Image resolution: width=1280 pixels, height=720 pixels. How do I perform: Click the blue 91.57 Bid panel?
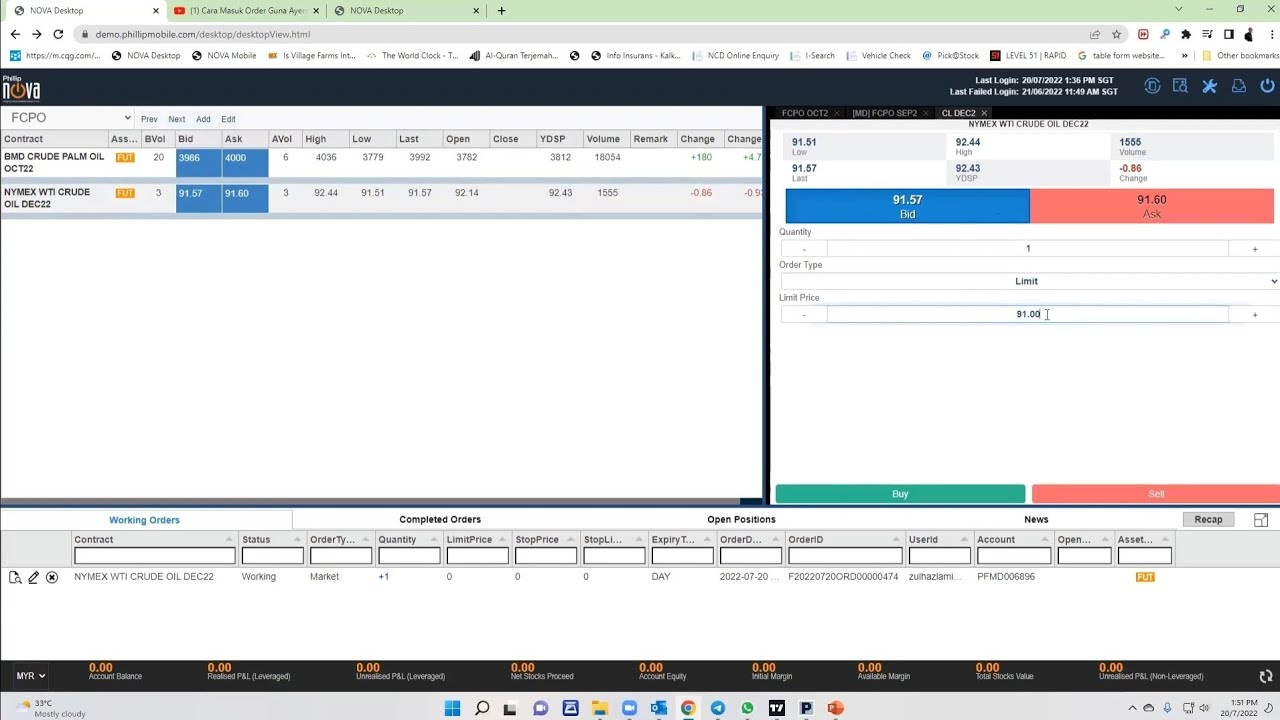[907, 206]
